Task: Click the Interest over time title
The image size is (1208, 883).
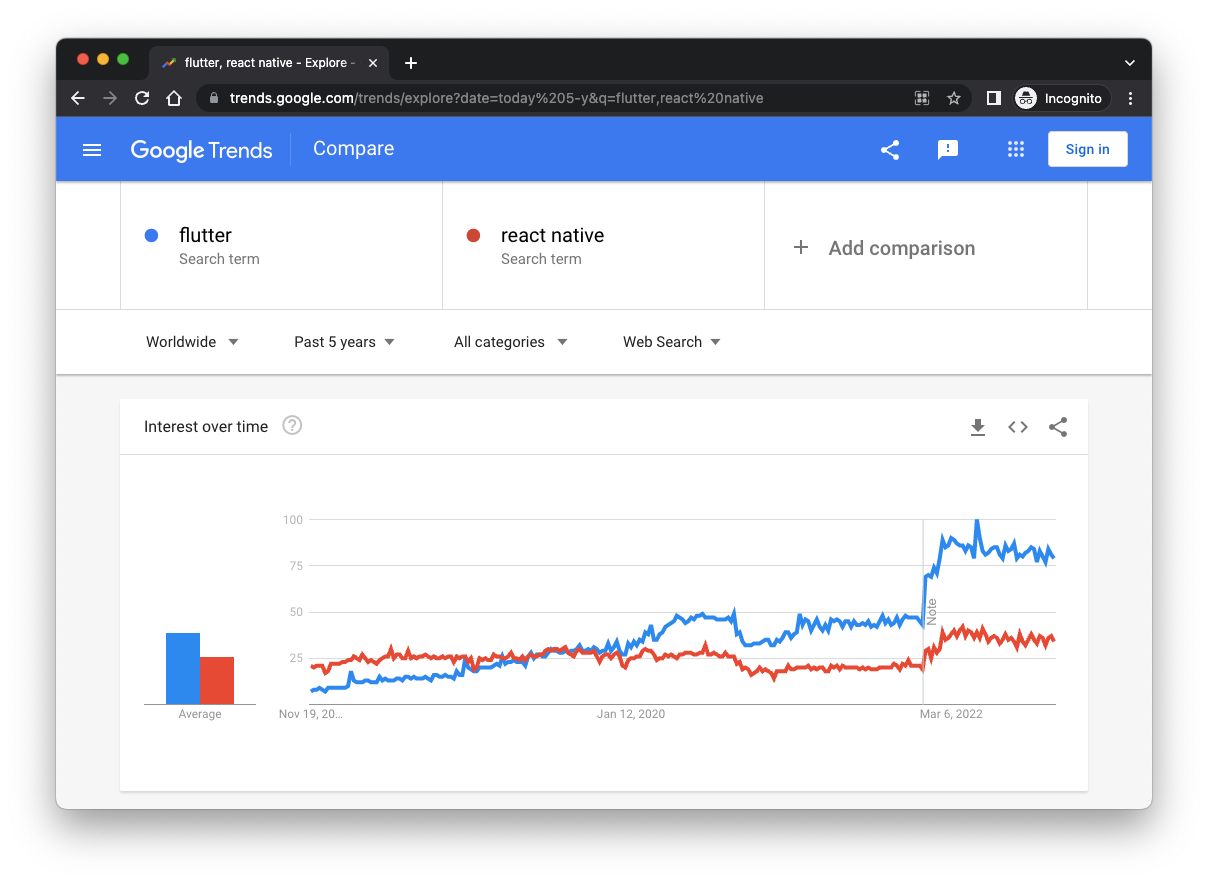Action: [206, 427]
